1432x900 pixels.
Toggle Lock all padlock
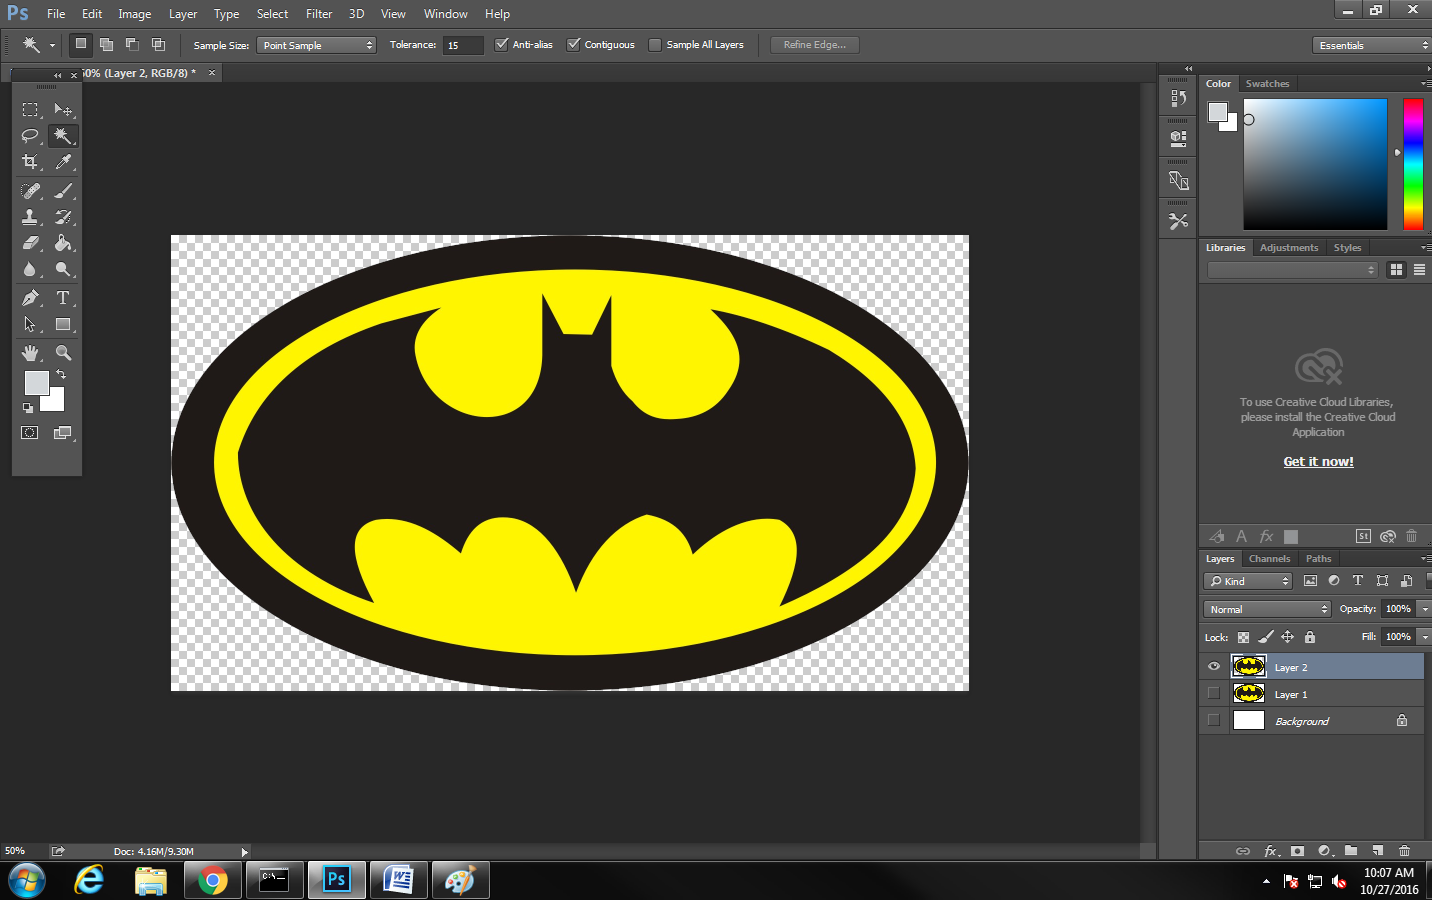tap(1310, 637)
